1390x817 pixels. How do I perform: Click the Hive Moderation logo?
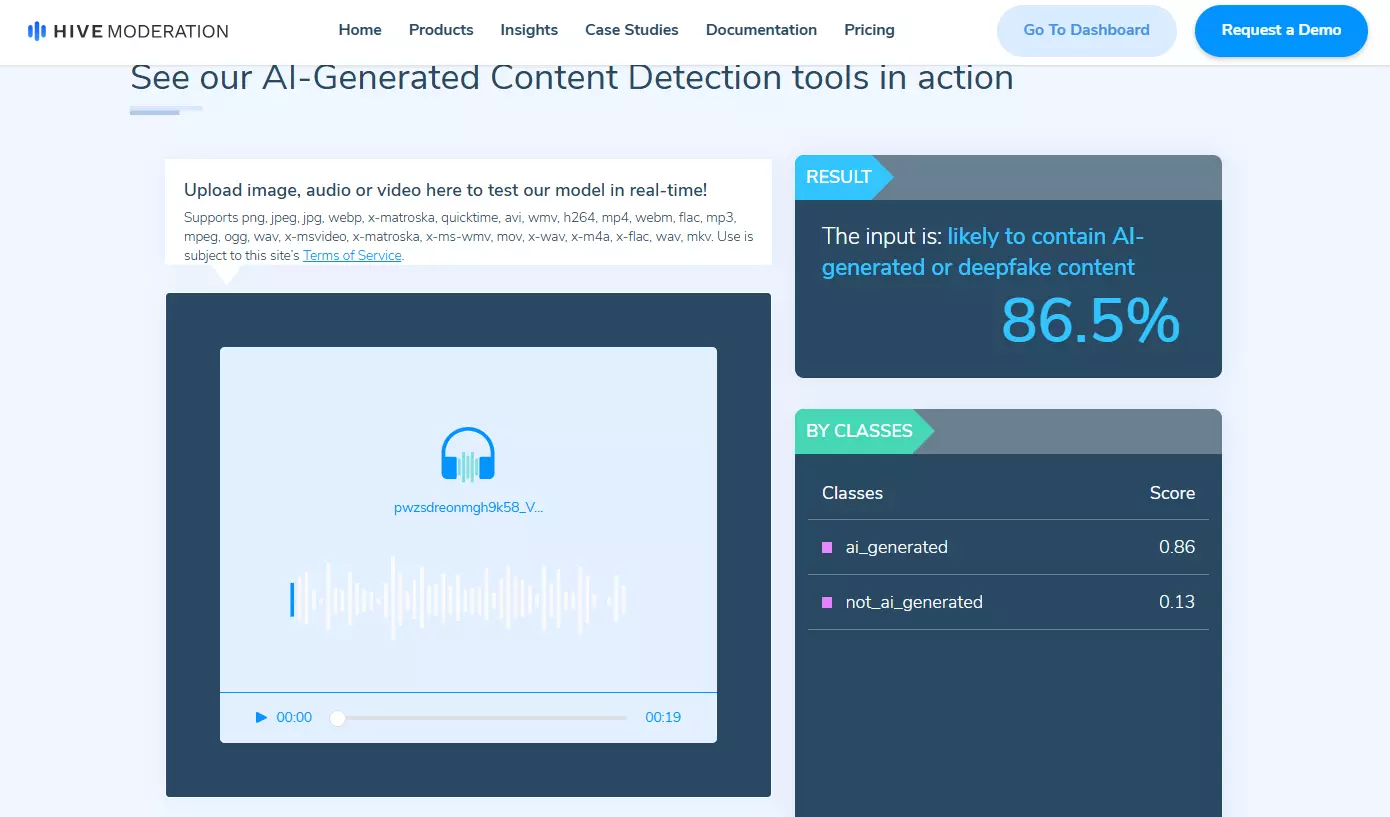[128, 31]
